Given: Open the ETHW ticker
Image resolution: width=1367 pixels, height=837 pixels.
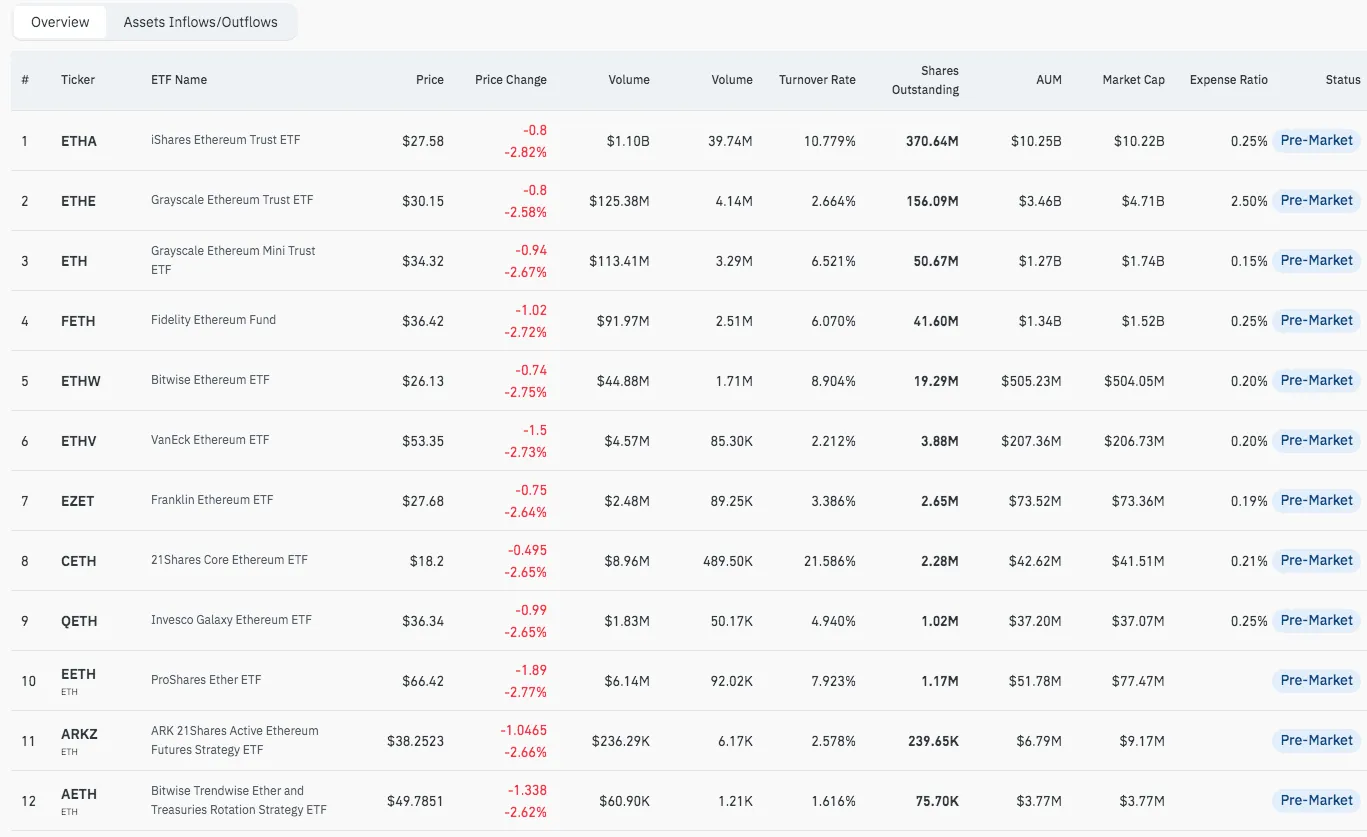Looking at the screenshot, I should (81, 381).
